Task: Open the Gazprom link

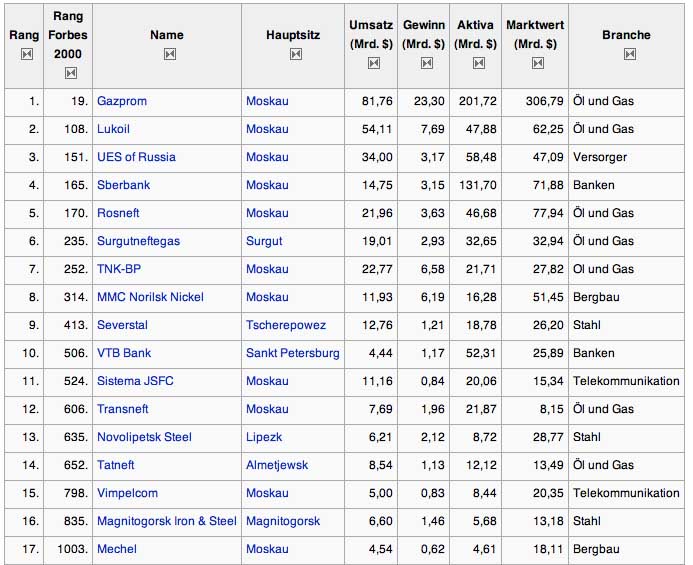Action: click(122, 101)
